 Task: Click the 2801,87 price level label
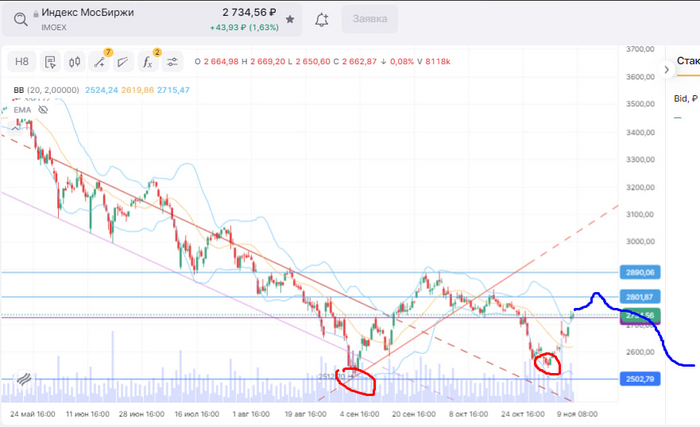[x=640, y=297]
